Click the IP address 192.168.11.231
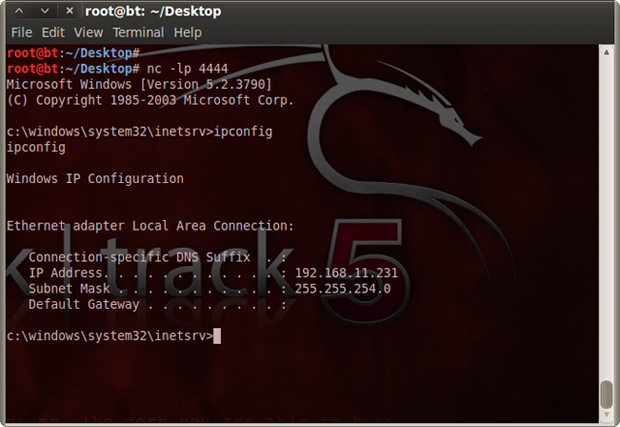 coord(346,273)
